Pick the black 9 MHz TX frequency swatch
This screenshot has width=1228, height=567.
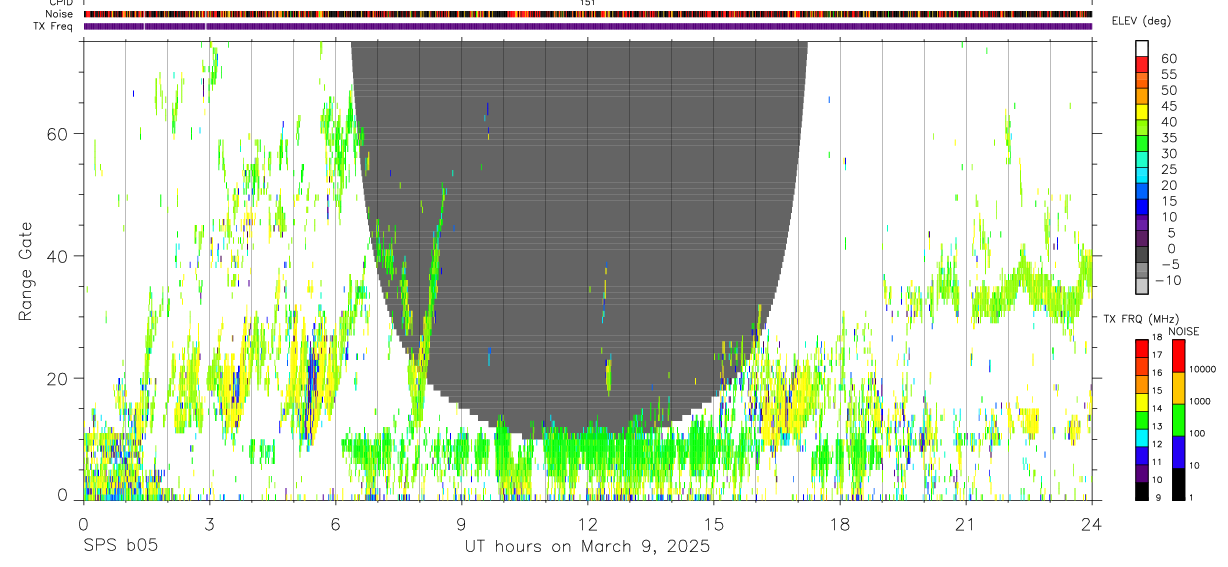click(x=1142, y=491)
